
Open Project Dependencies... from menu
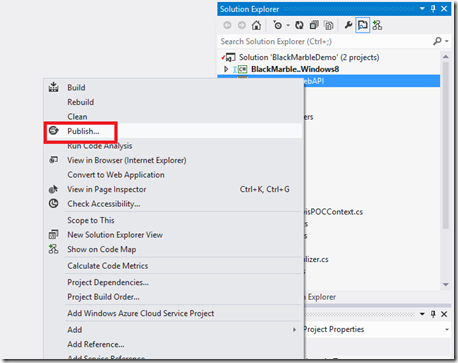pos(108,283)
